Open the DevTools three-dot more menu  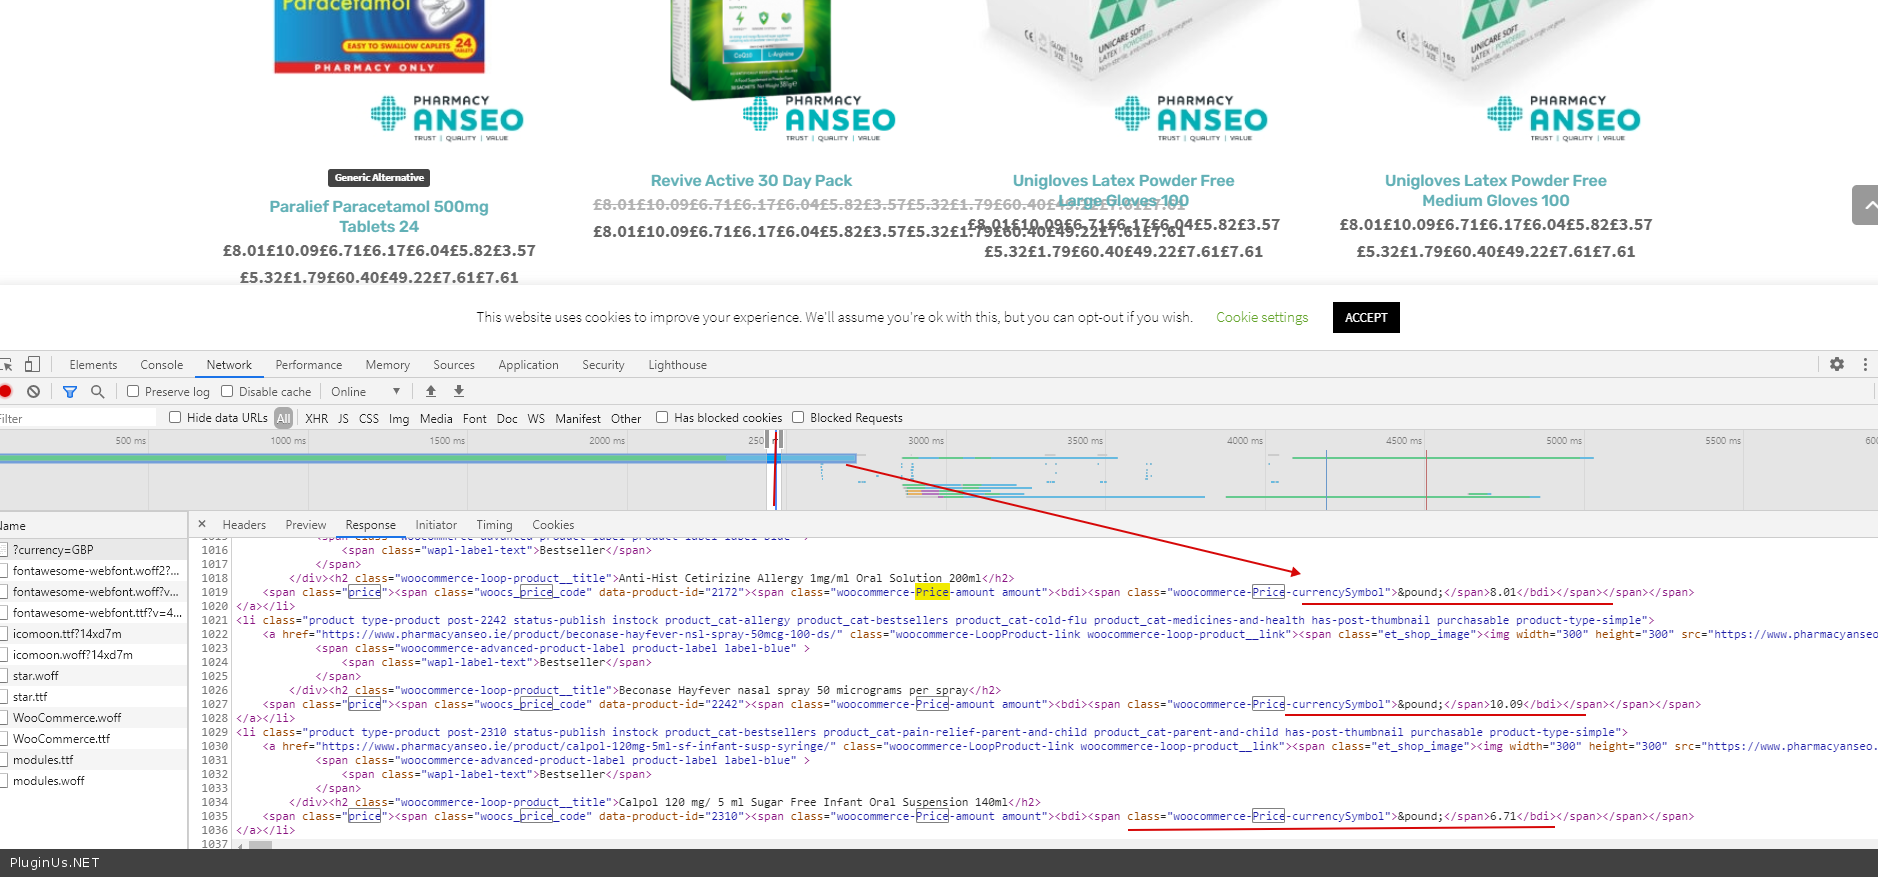click(x=1865, y=365)
